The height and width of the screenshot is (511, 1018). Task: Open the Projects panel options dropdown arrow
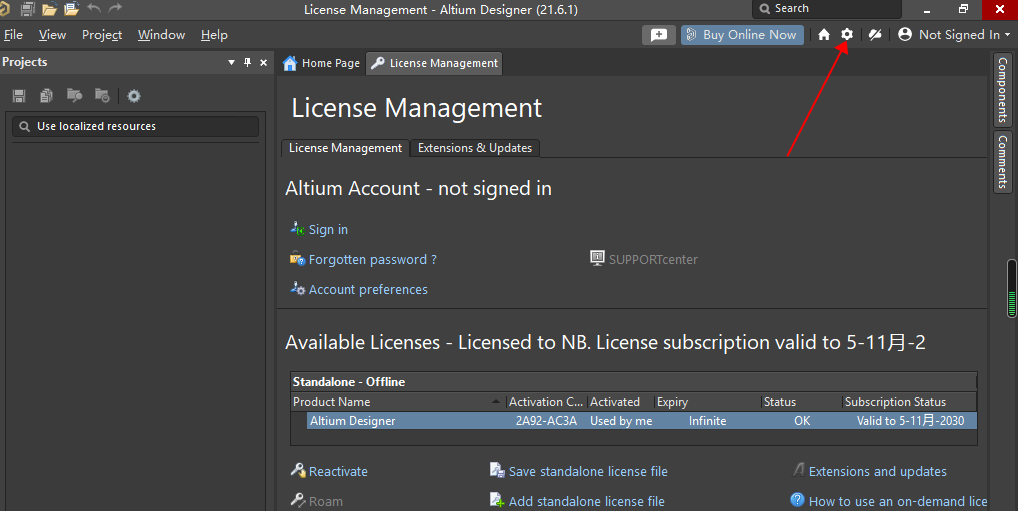point(232,62)
